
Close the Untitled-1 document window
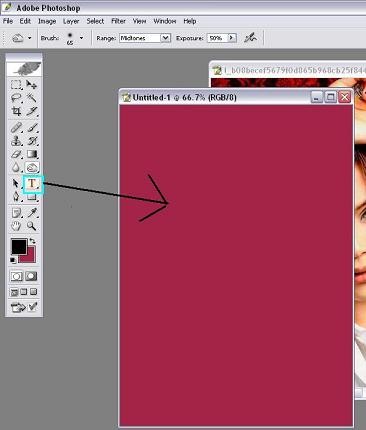click(344, 97)
